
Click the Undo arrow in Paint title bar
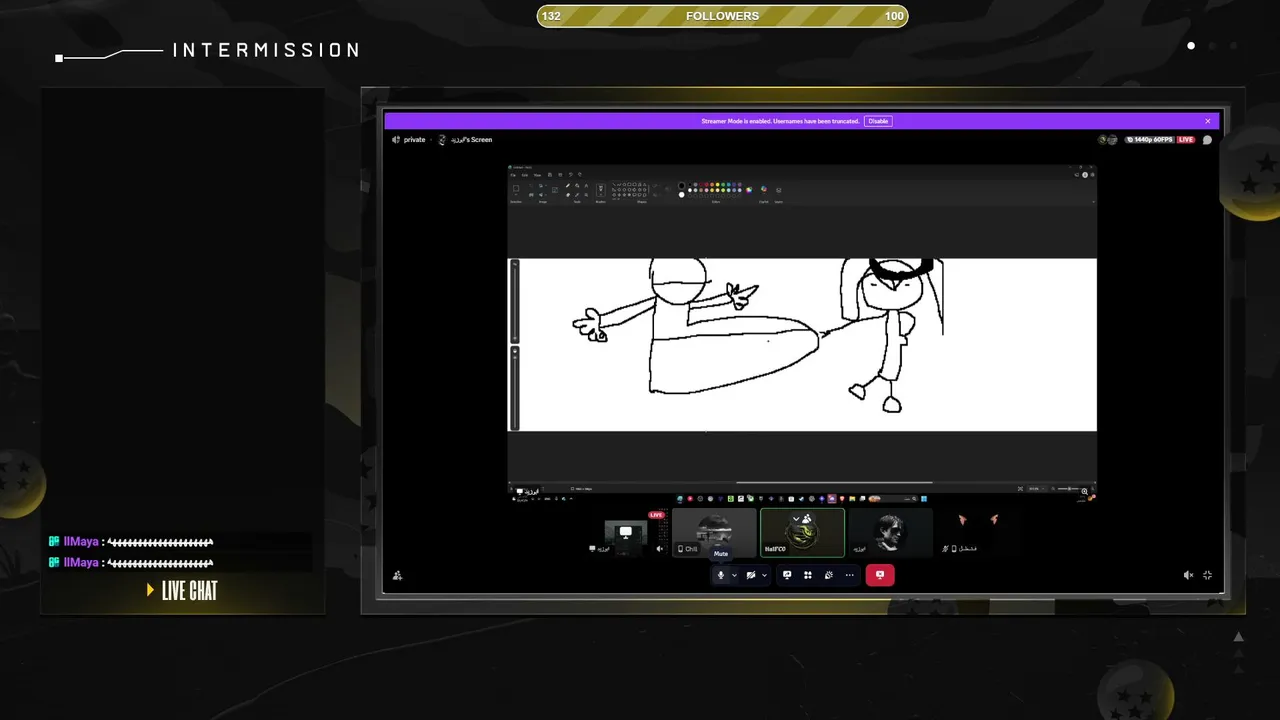[x=570, y=175]
